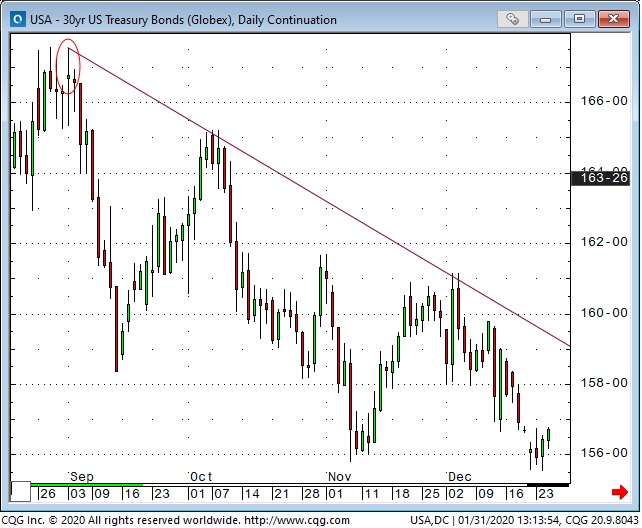Click the diagonal downtrend line
The image size is (642, 528).
(319, 197)
